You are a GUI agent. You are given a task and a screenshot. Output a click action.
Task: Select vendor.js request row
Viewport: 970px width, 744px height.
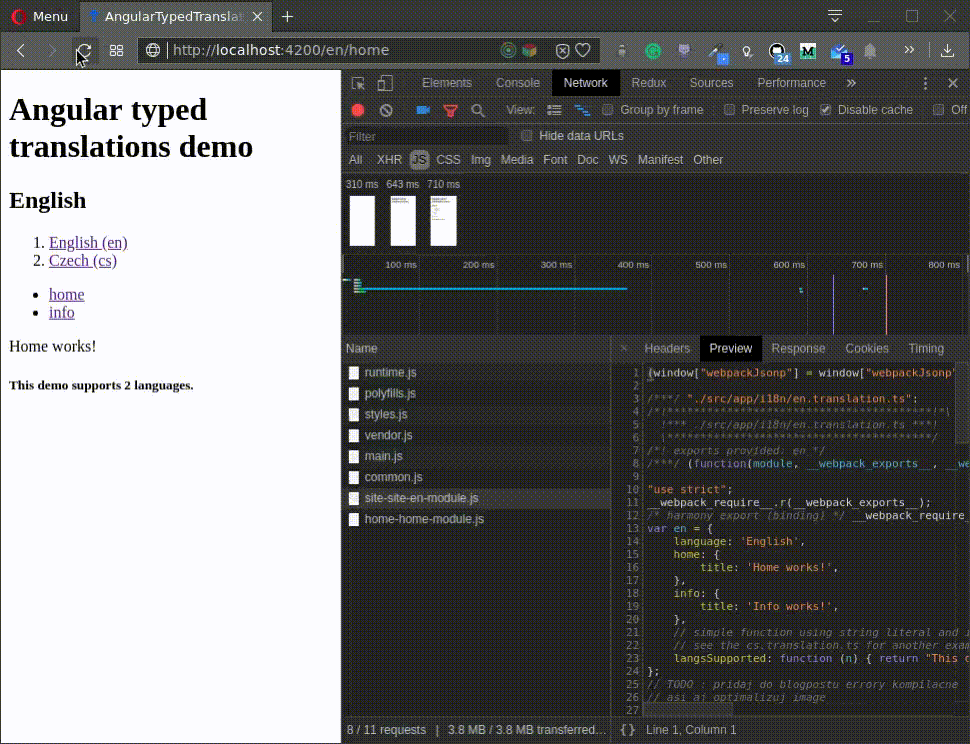click(476, 435)
